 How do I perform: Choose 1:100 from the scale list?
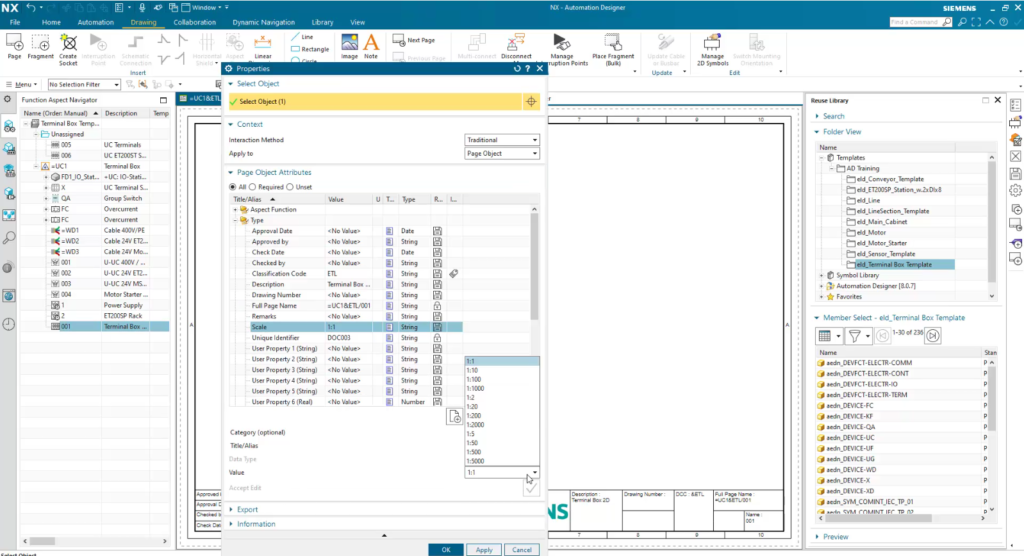tap(475, 379)
